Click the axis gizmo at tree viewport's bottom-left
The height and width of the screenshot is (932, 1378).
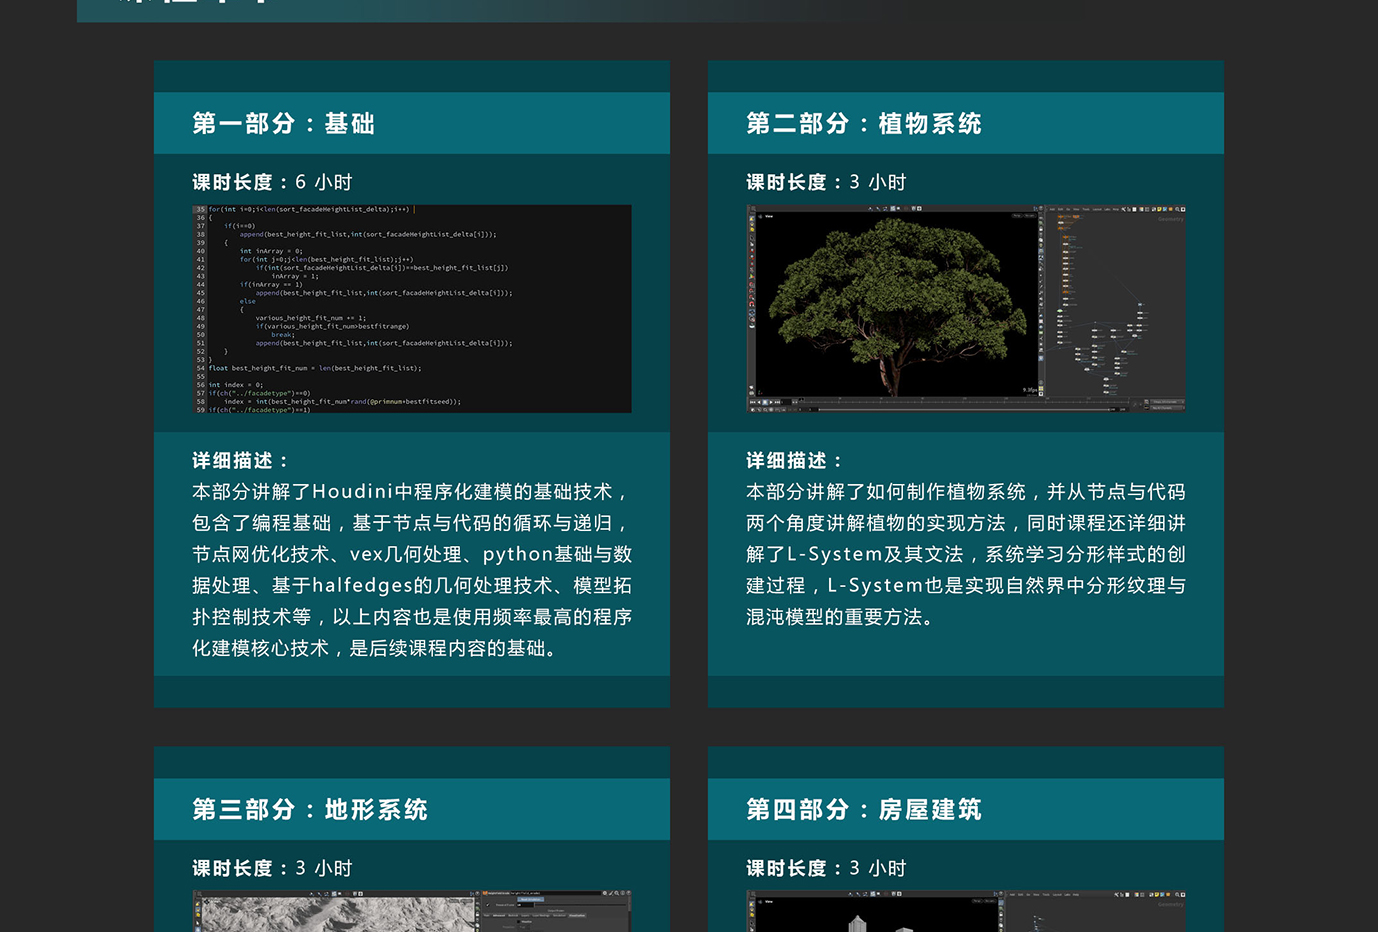(x=759, y=391)
